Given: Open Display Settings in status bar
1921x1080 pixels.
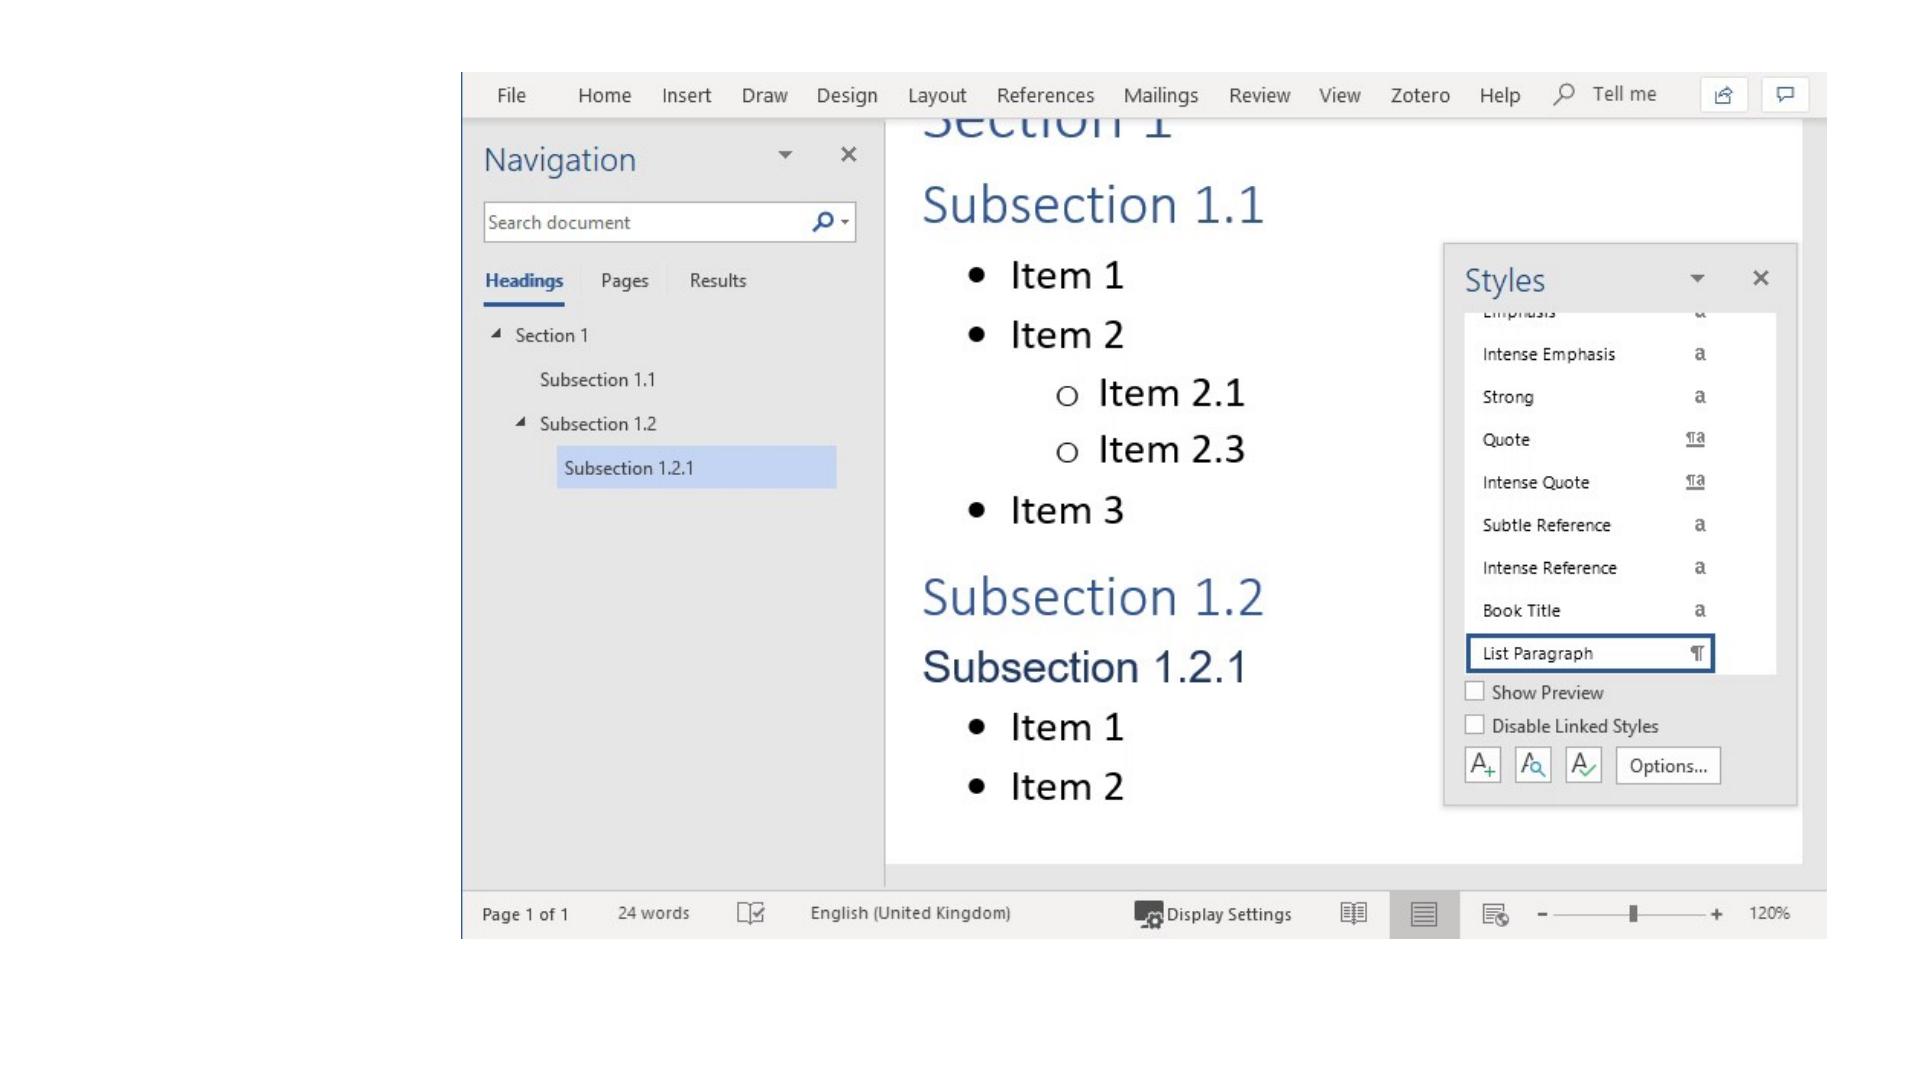Looking at the screenshot, I should [1213, 914].
